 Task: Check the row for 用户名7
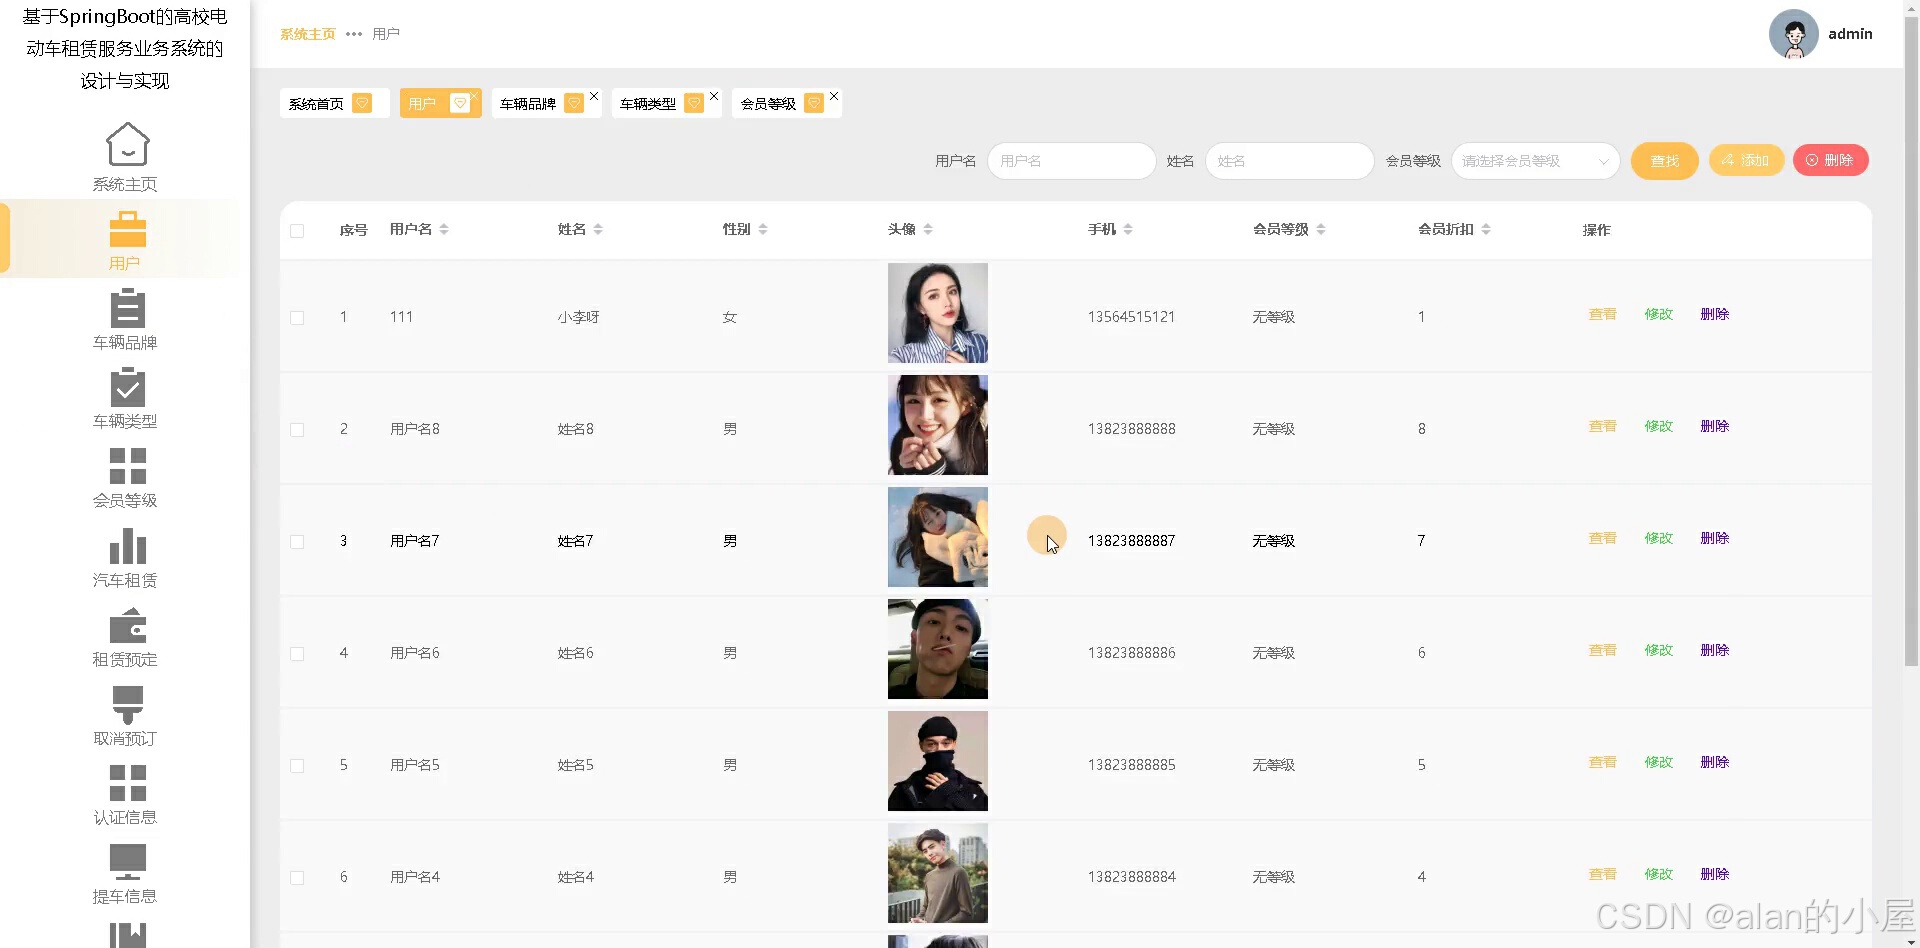coord(297,542)
